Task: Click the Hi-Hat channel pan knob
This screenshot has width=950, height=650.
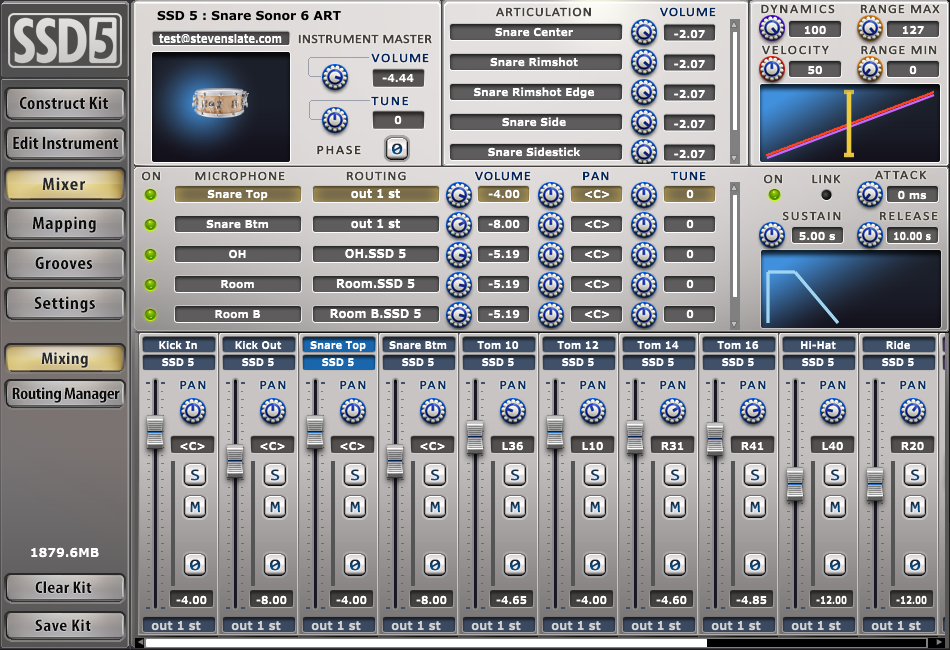Action: click(x=832, y=411)
